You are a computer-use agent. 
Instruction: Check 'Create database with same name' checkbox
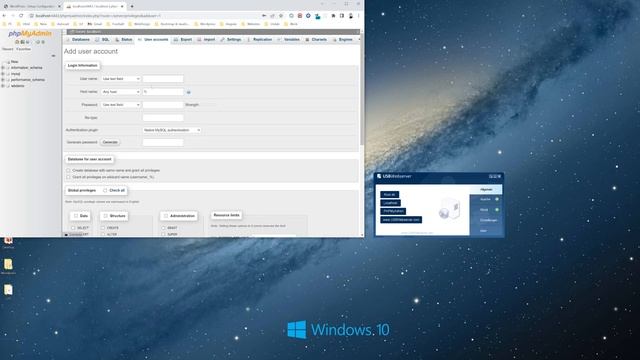tap(68, 170)
